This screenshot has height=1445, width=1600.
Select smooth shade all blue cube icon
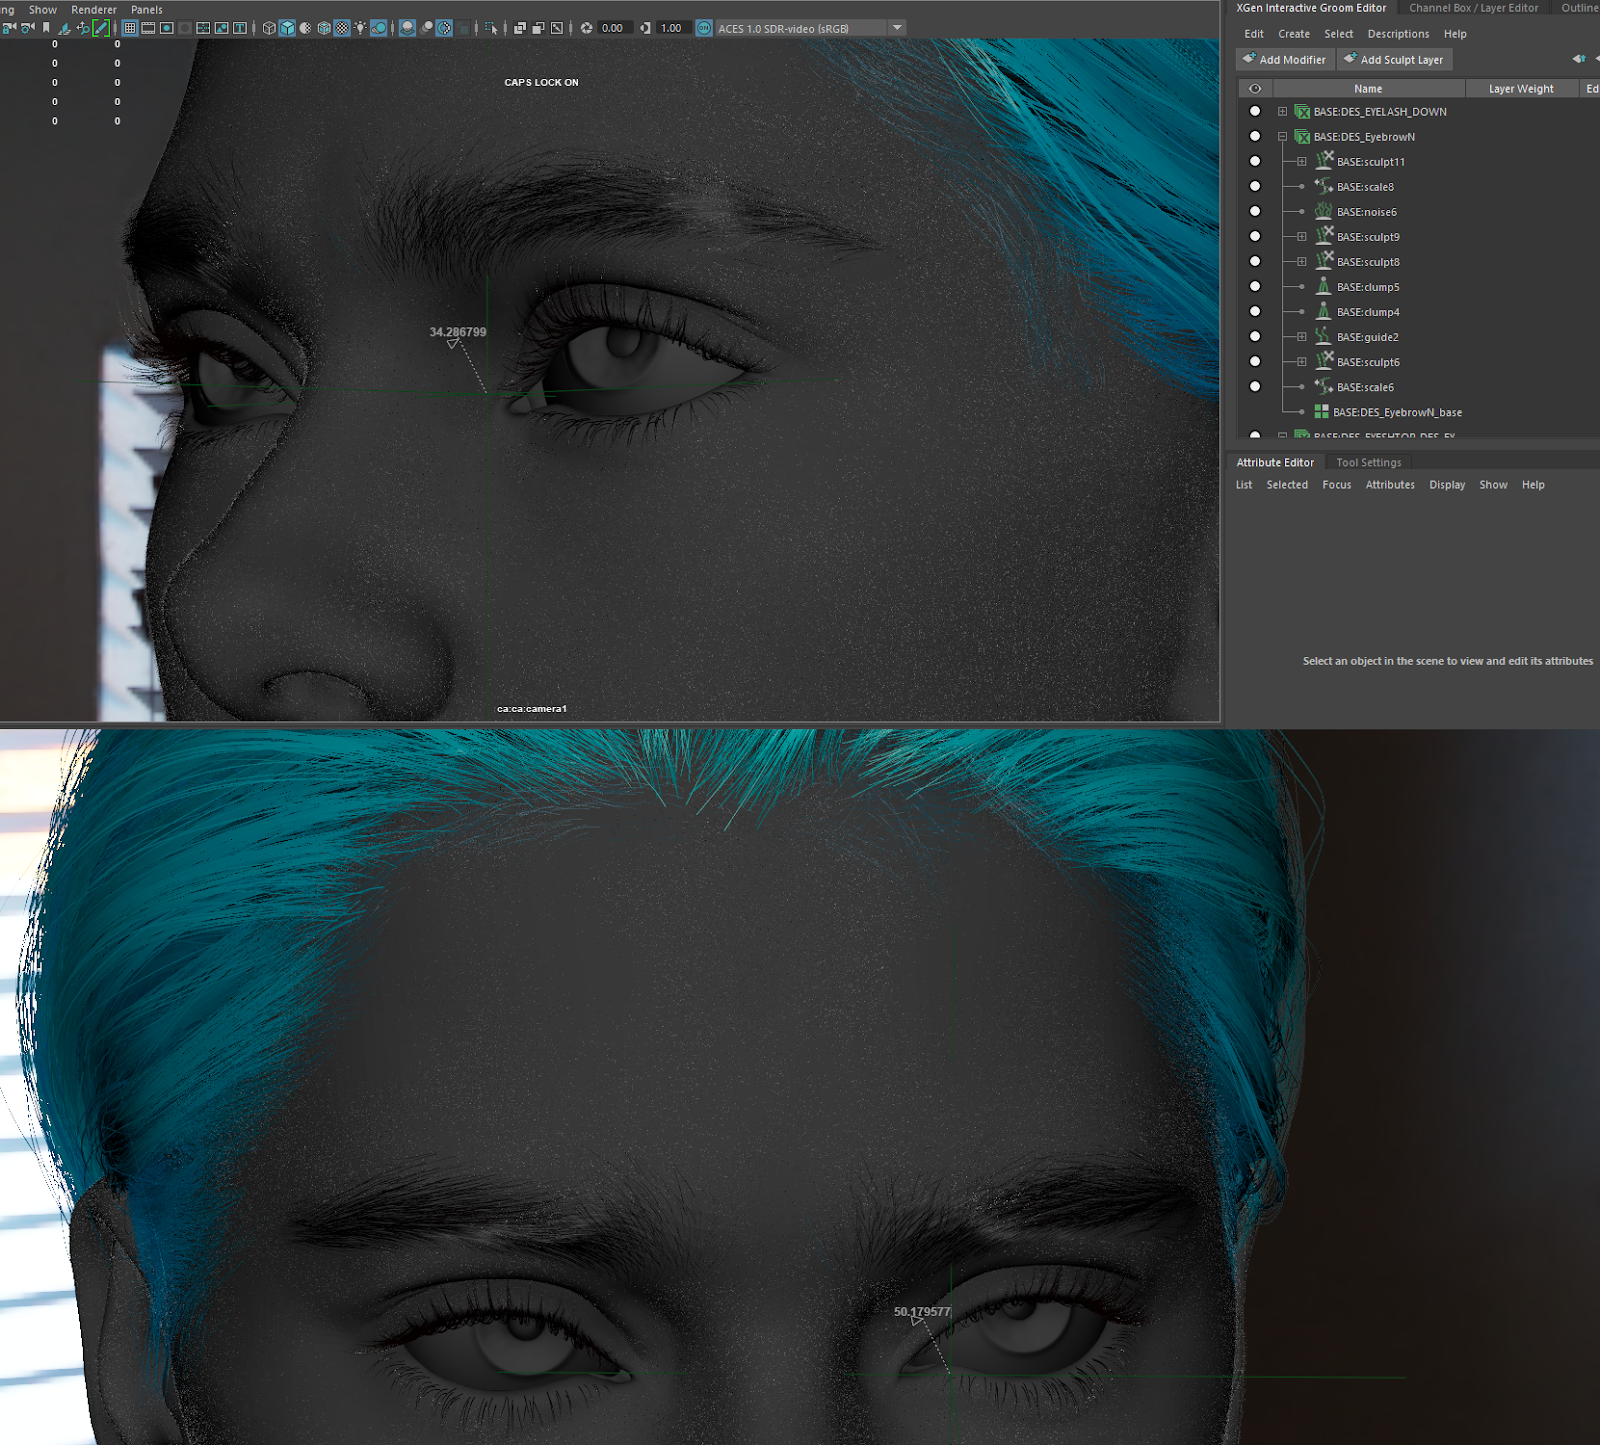[287, 28]
